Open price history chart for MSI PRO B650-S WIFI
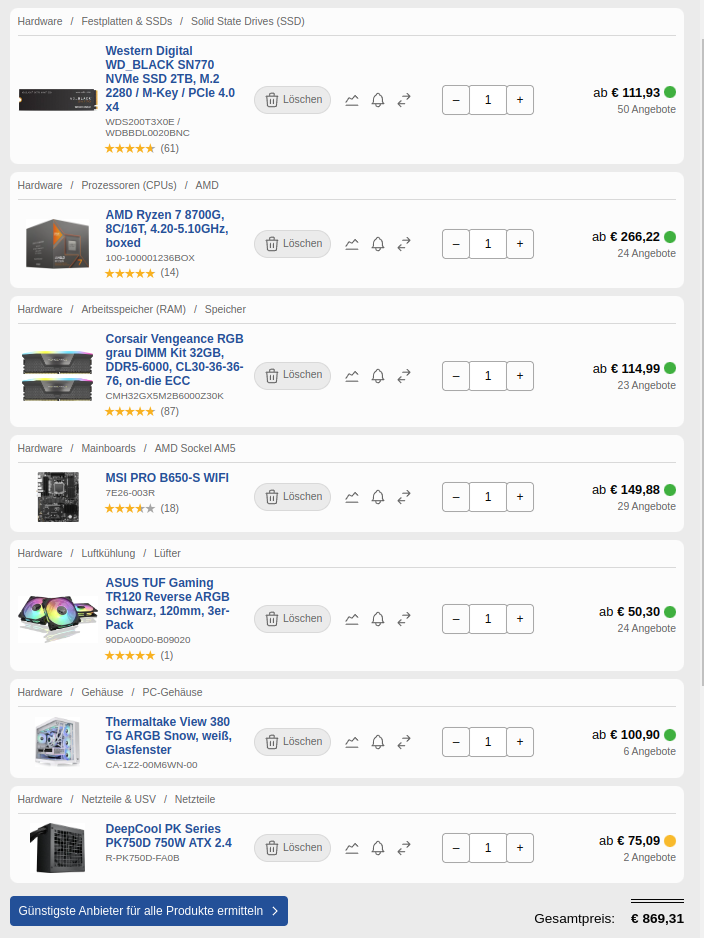 point(352,497)
